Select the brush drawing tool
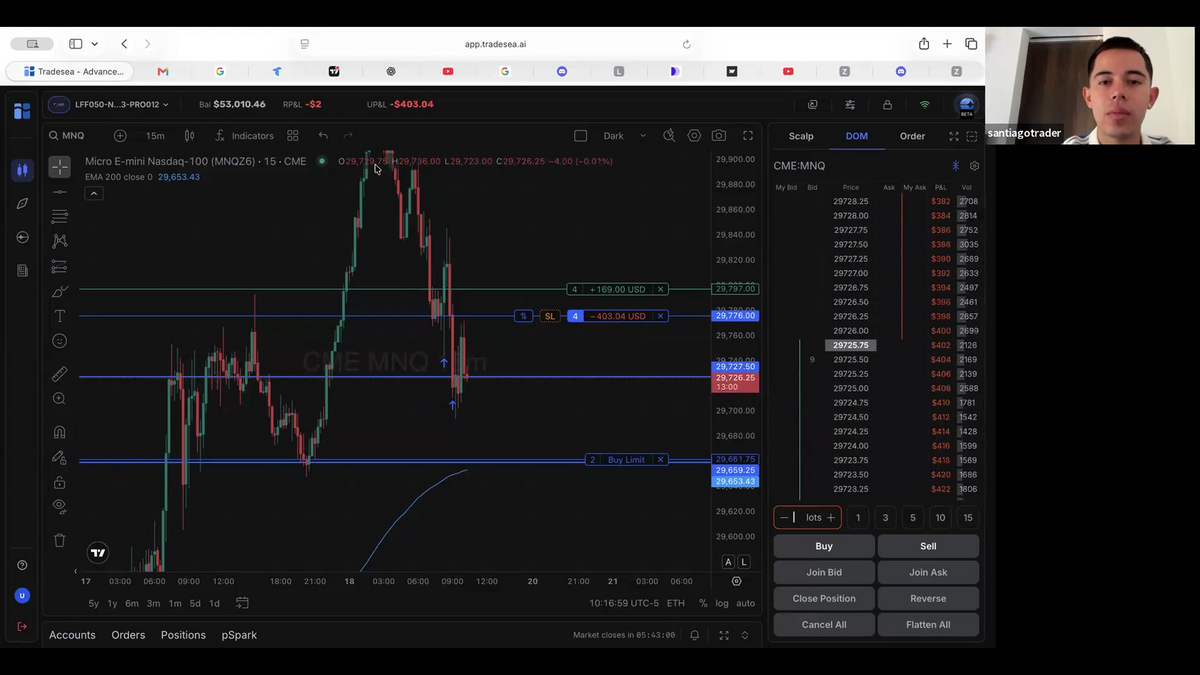This screenshot has width=1200, height=675. 60,291
